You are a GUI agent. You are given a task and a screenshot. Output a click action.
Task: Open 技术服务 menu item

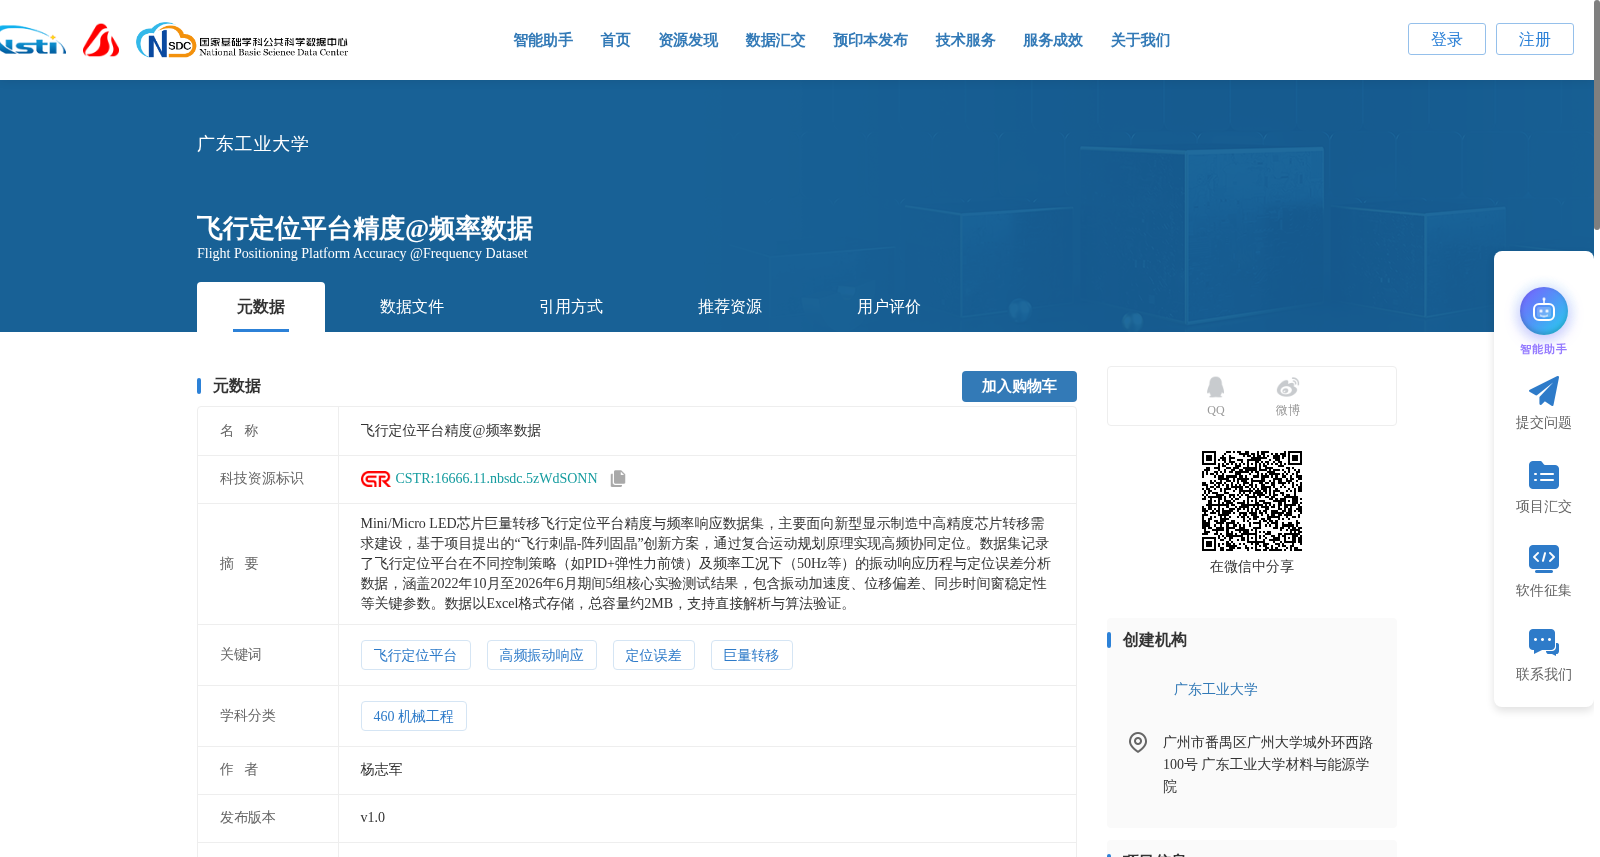click(965, 40)
